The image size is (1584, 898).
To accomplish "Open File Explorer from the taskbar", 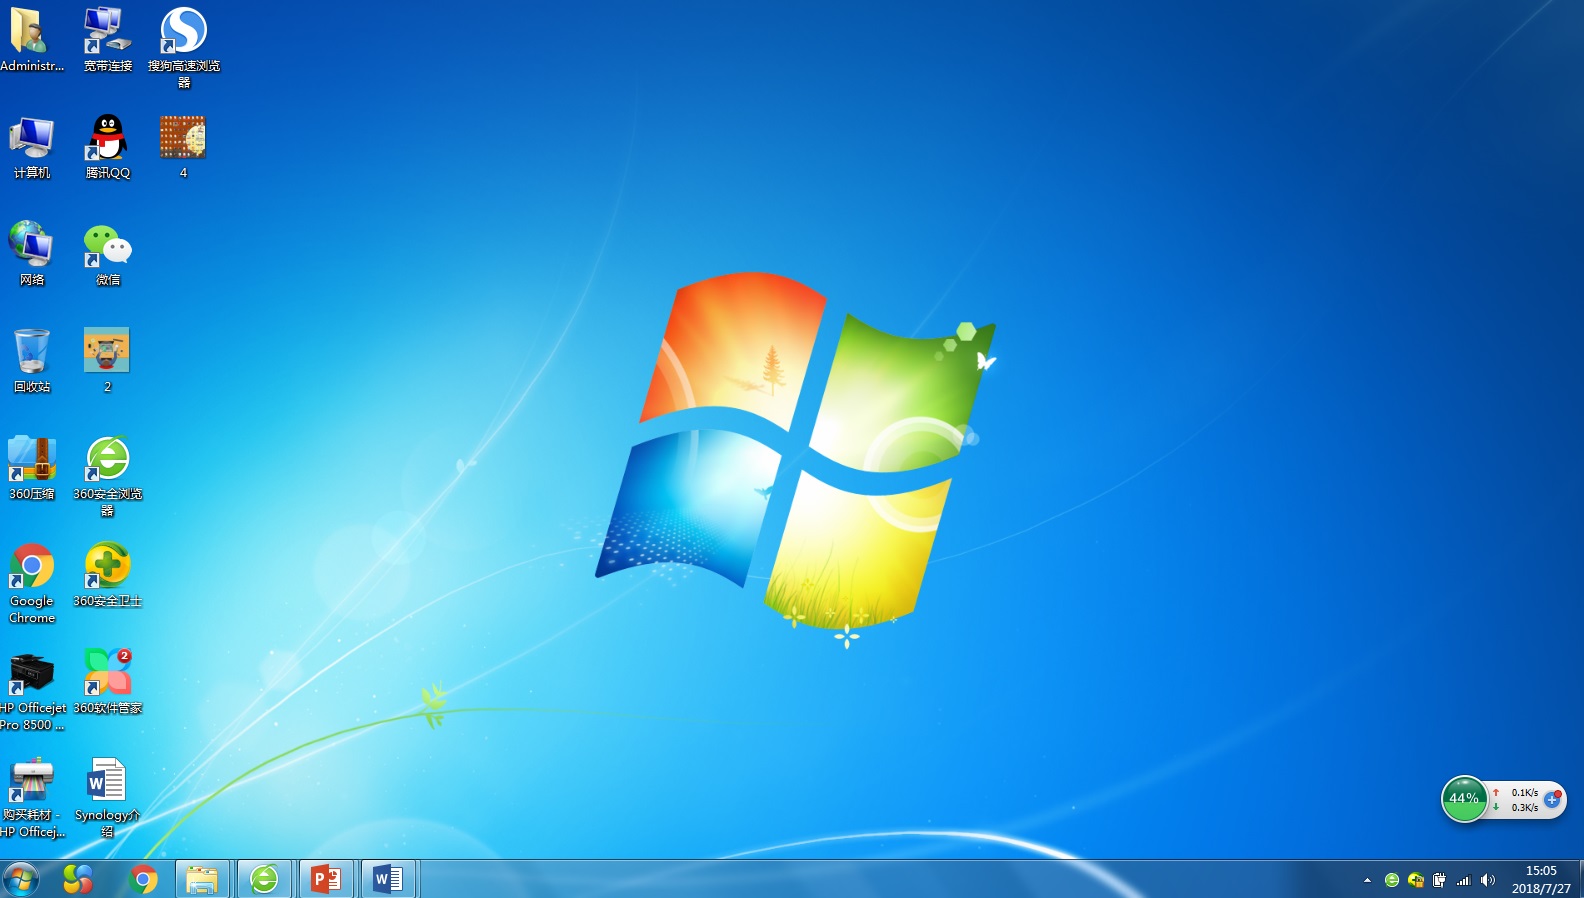I will (202, 879).
